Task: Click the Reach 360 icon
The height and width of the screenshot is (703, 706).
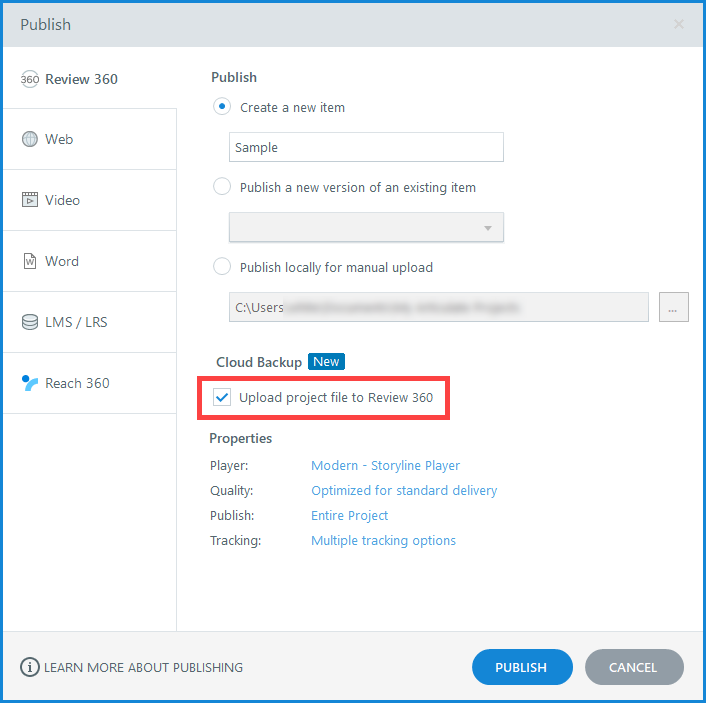Action: (30, 383)
